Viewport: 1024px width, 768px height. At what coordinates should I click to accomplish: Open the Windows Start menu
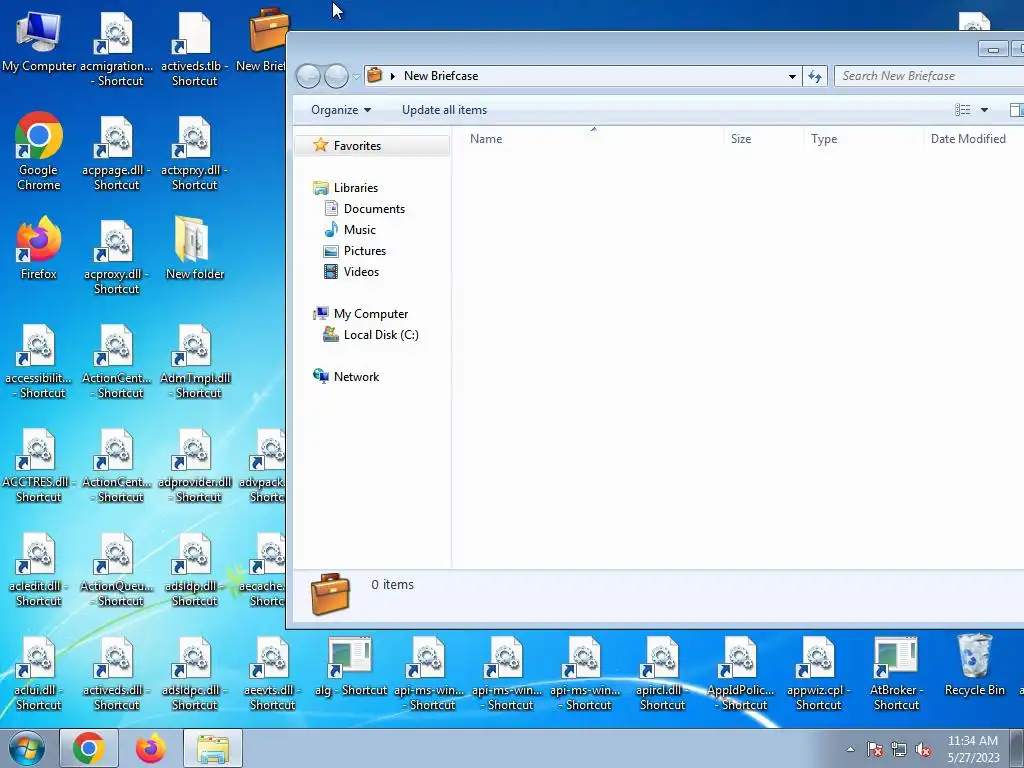[x=27, y=748]
